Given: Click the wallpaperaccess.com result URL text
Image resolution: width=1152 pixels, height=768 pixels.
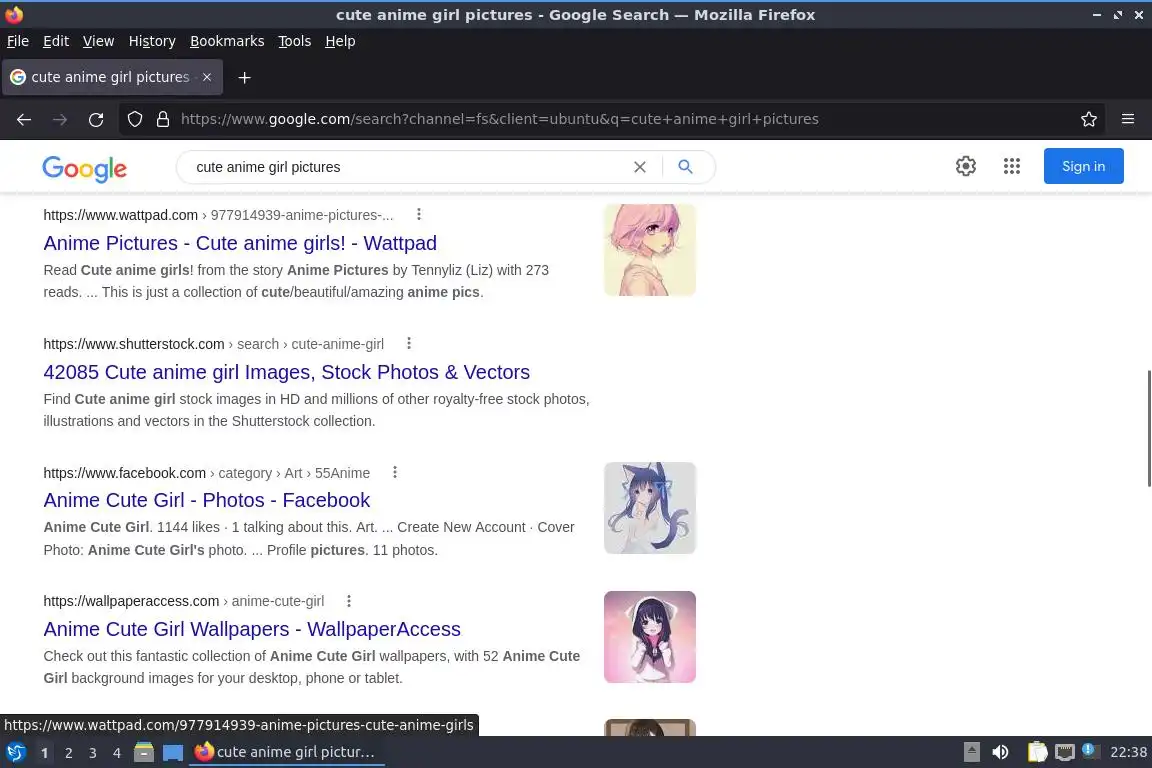Looking at the screenshot, I should pyautogui.click(x=184, y=601).
